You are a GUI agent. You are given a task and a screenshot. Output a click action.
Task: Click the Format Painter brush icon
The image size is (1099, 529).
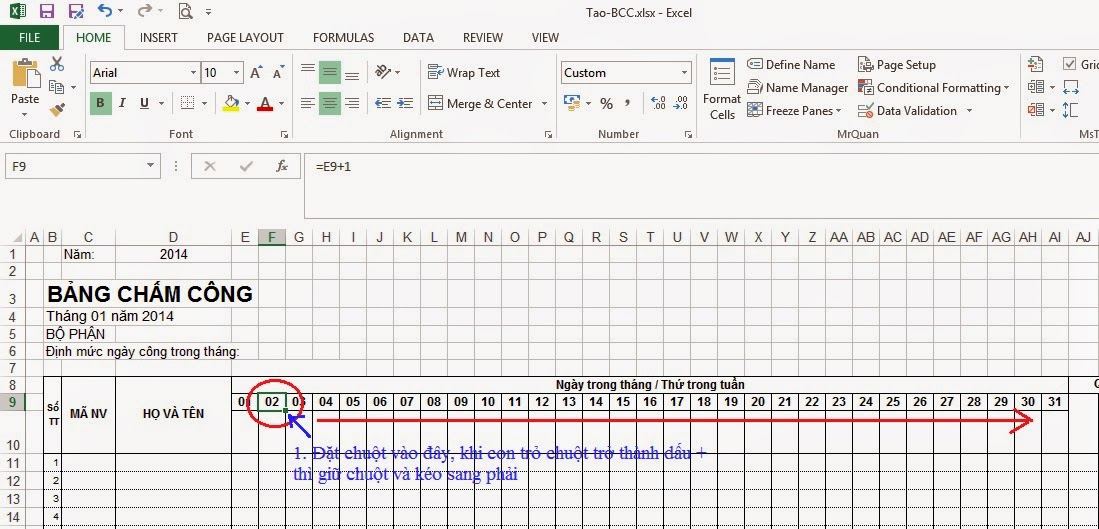pos(57,110)
